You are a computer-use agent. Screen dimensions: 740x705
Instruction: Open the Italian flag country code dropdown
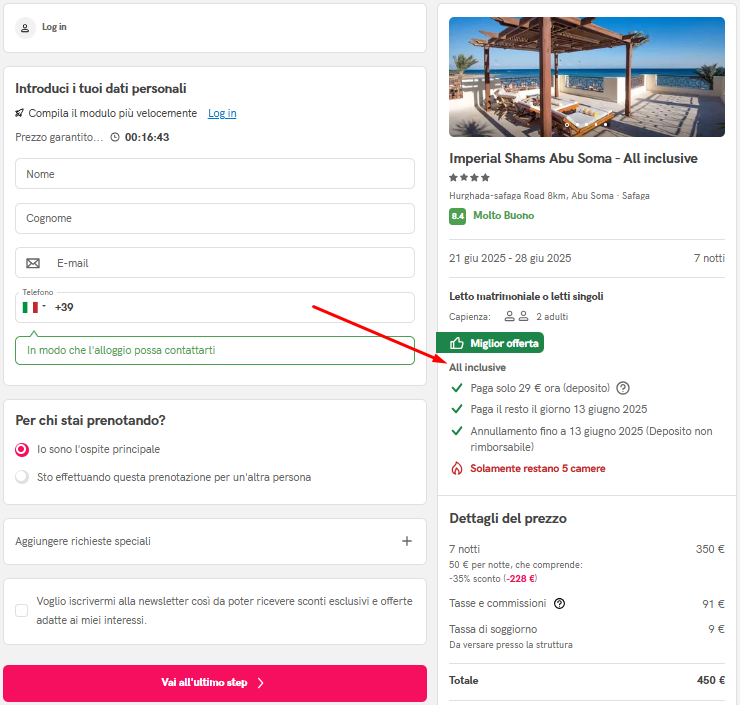tap(34, 307)
